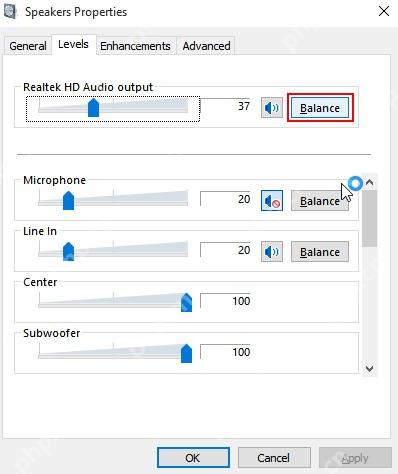Screen dimensions: 398x474
Task: Click the Line In value field showing 20
Action: tap(225, 250)
